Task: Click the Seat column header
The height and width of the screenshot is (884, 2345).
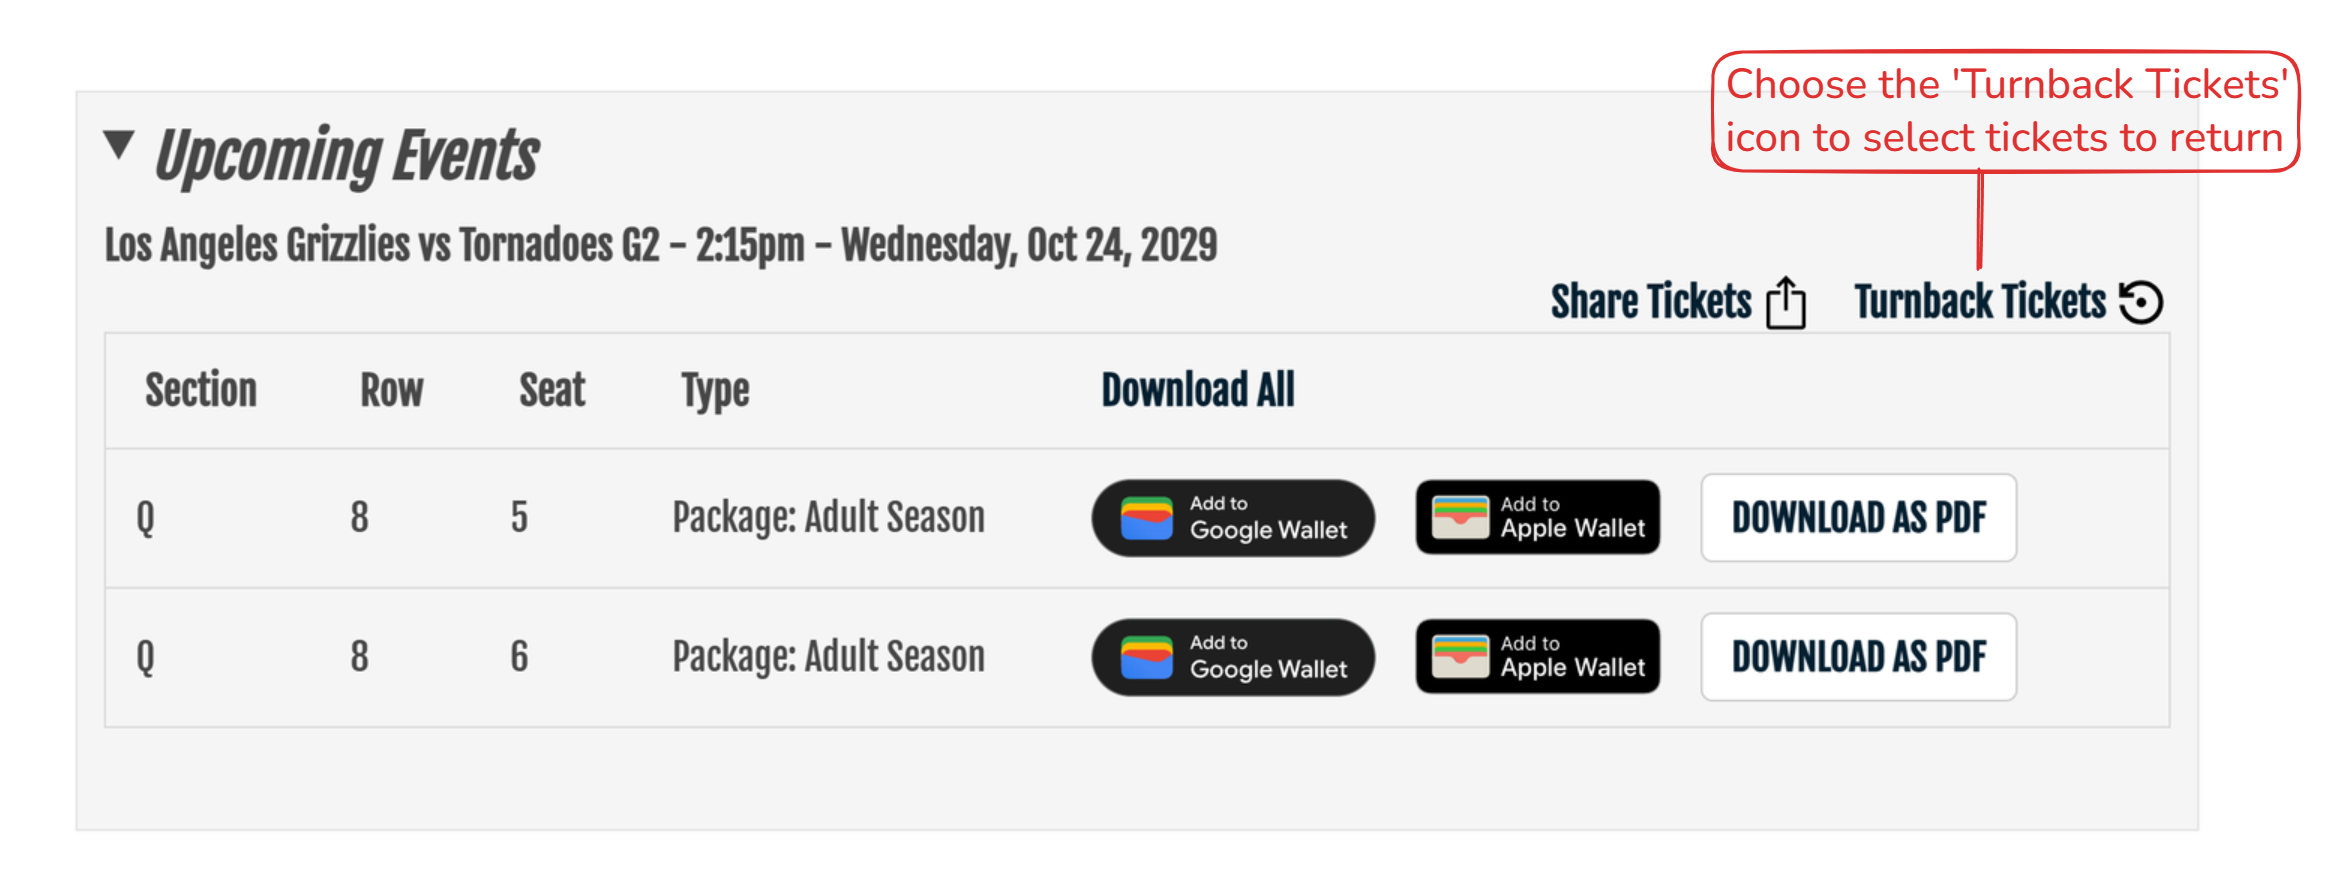Action: pyautogui.click(x=552, y=390)
